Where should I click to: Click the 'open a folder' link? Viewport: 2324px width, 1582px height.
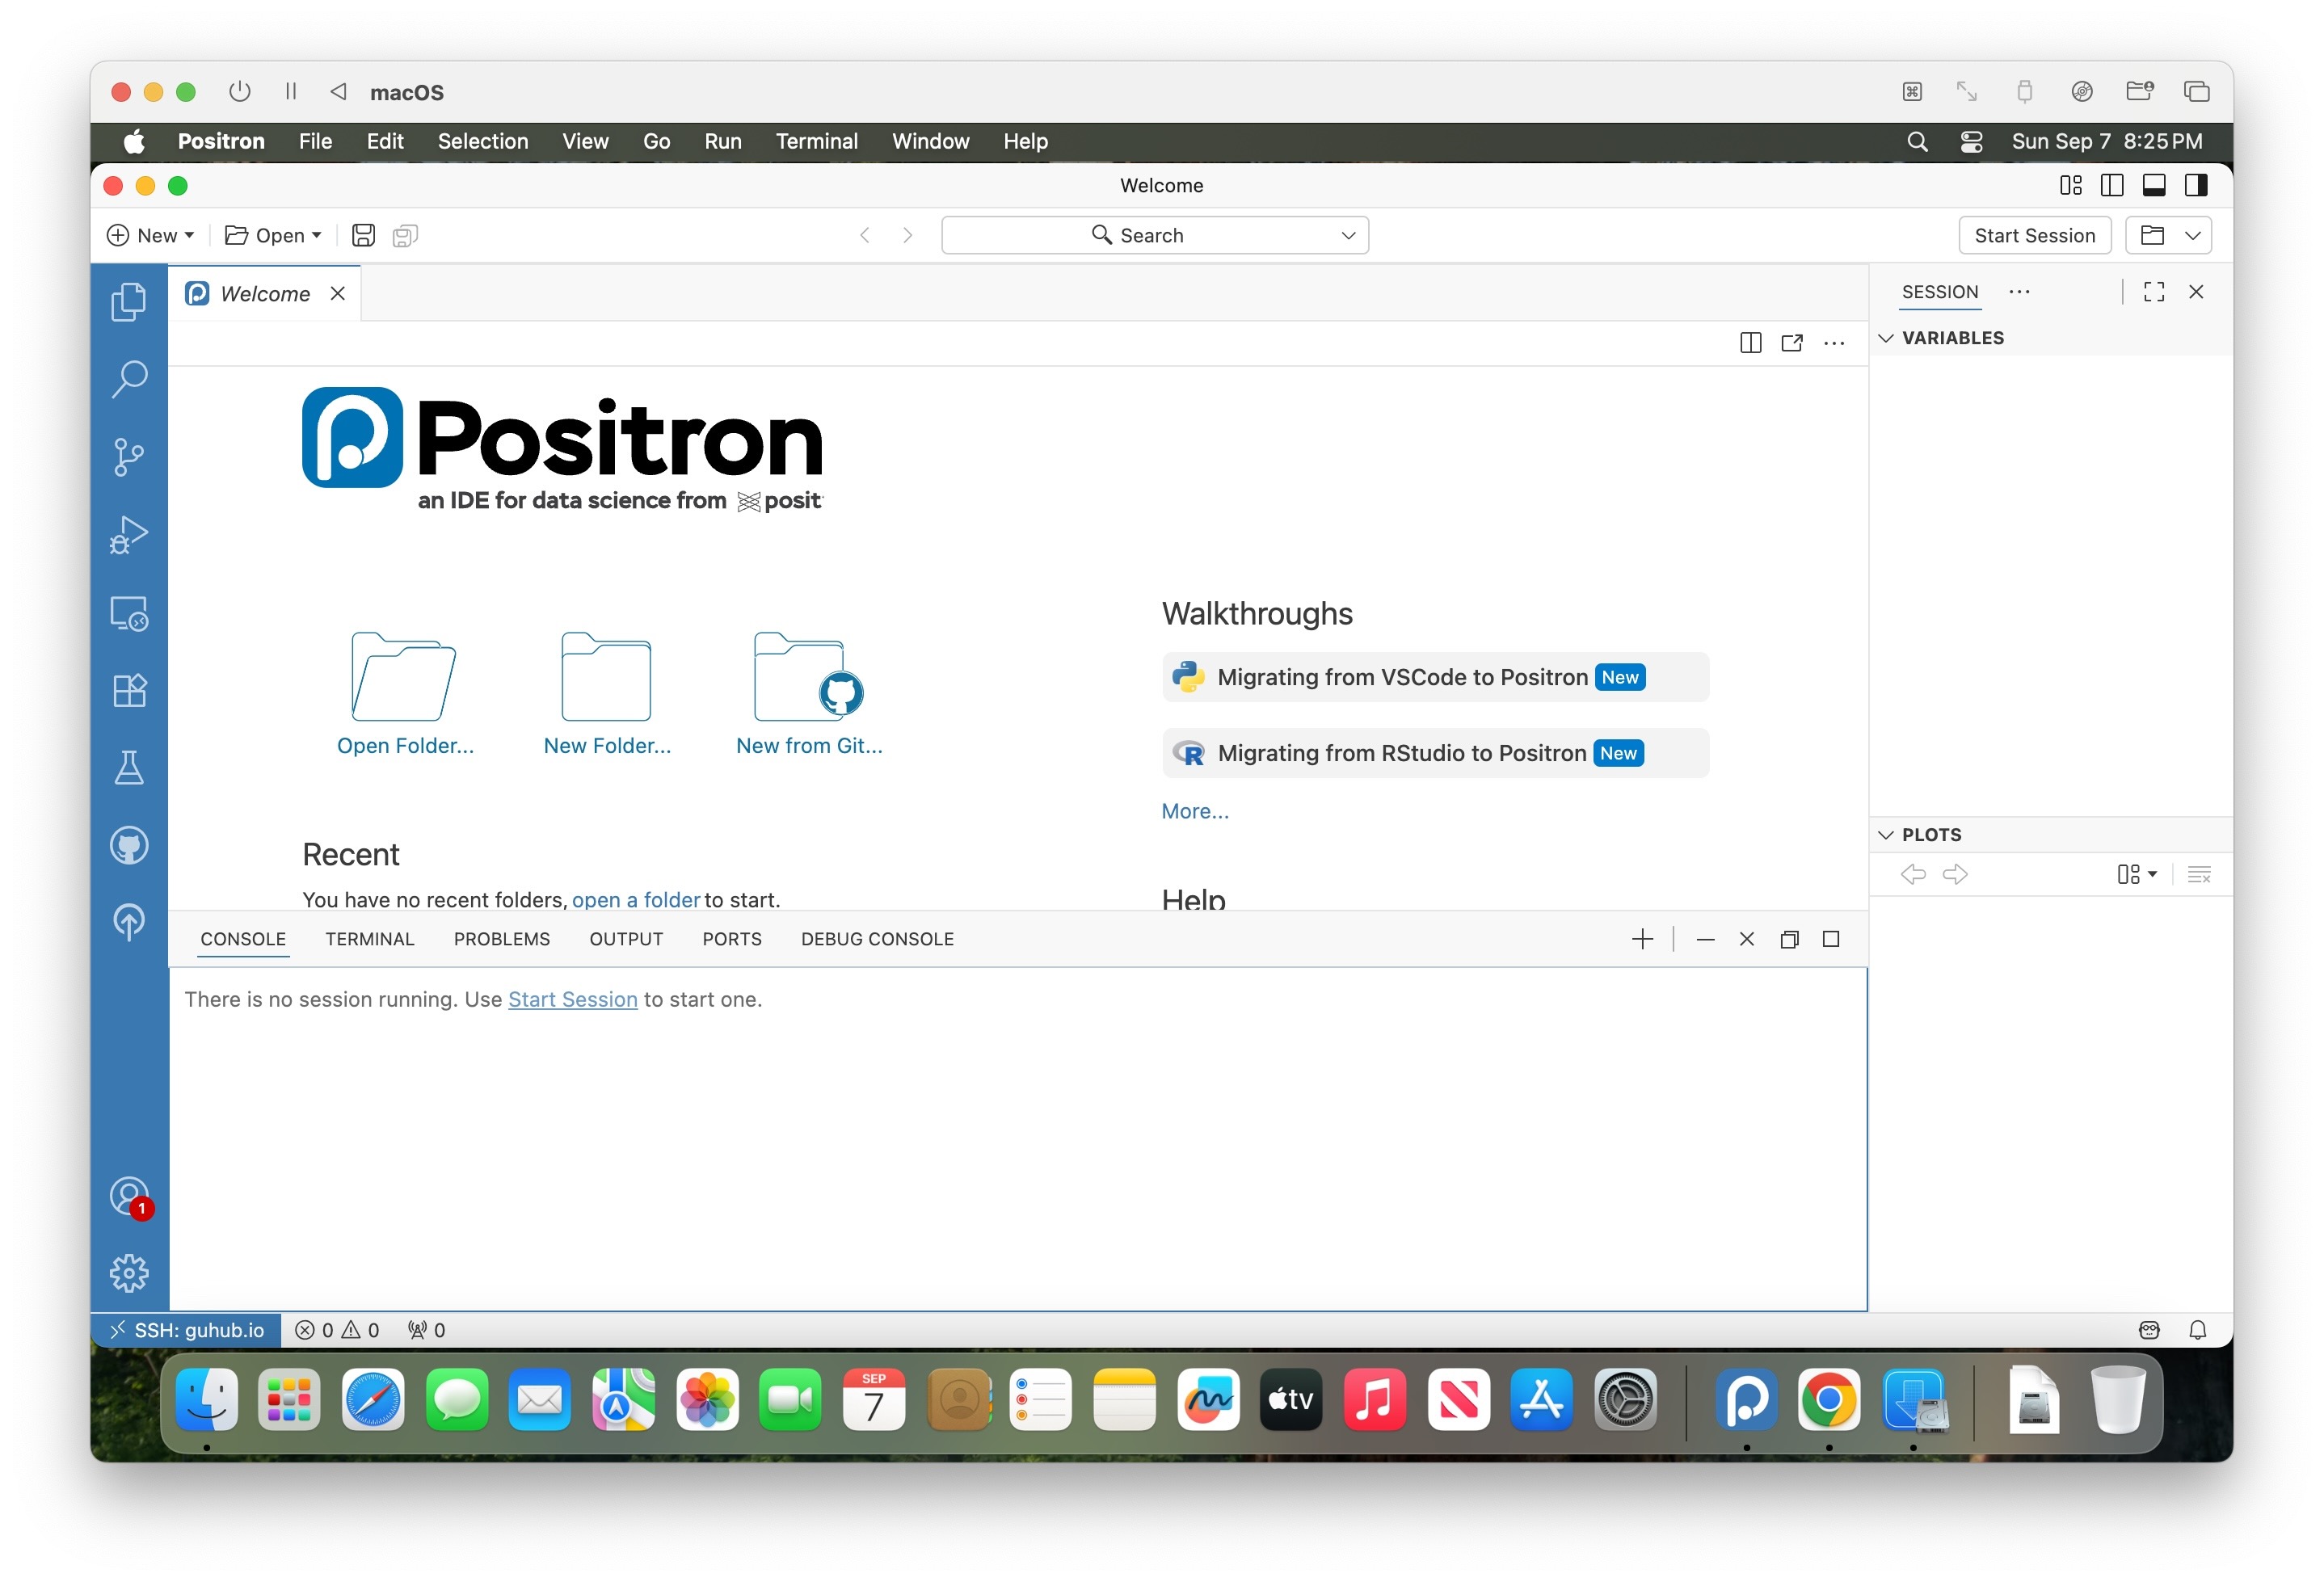pos(636,899)
